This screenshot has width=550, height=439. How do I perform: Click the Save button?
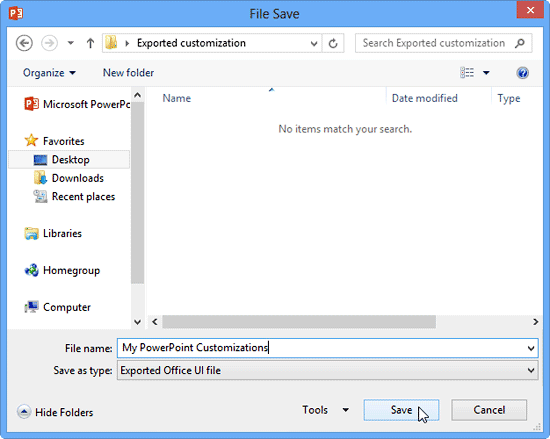(x=401, y=410)
